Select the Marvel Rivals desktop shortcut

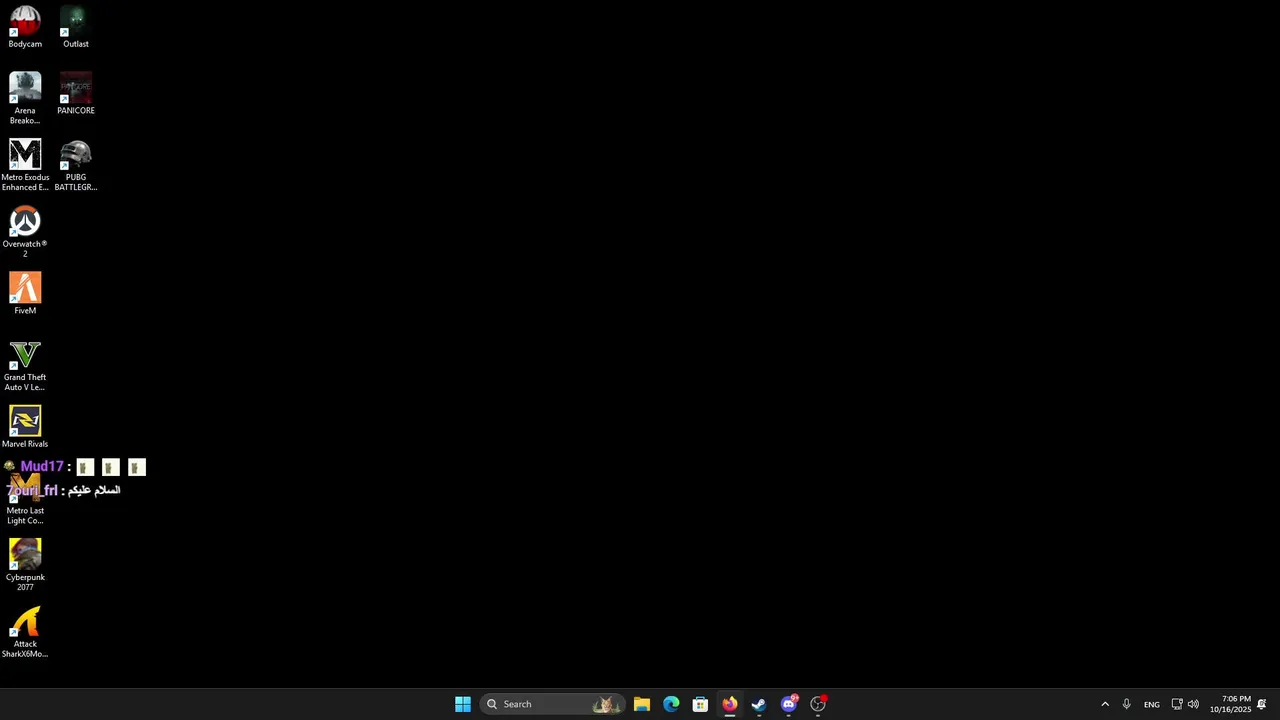pos(25,427)
